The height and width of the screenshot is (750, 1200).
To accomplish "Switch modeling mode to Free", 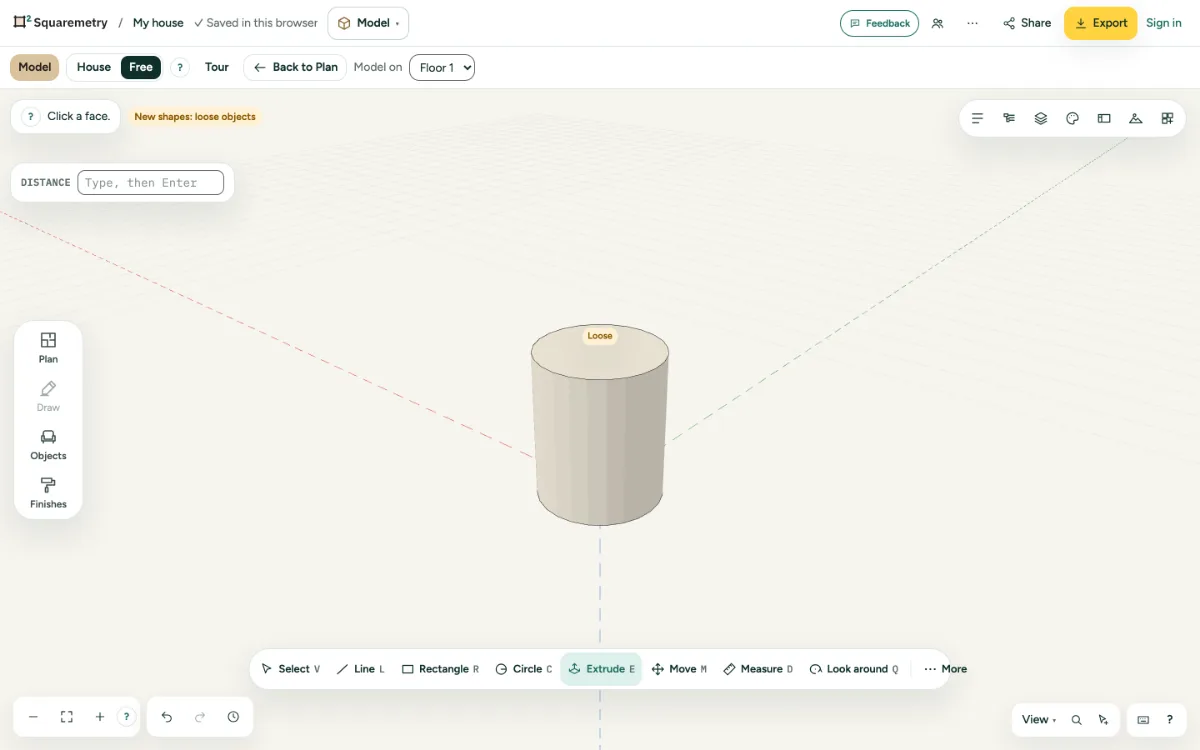I will (141, 67).
